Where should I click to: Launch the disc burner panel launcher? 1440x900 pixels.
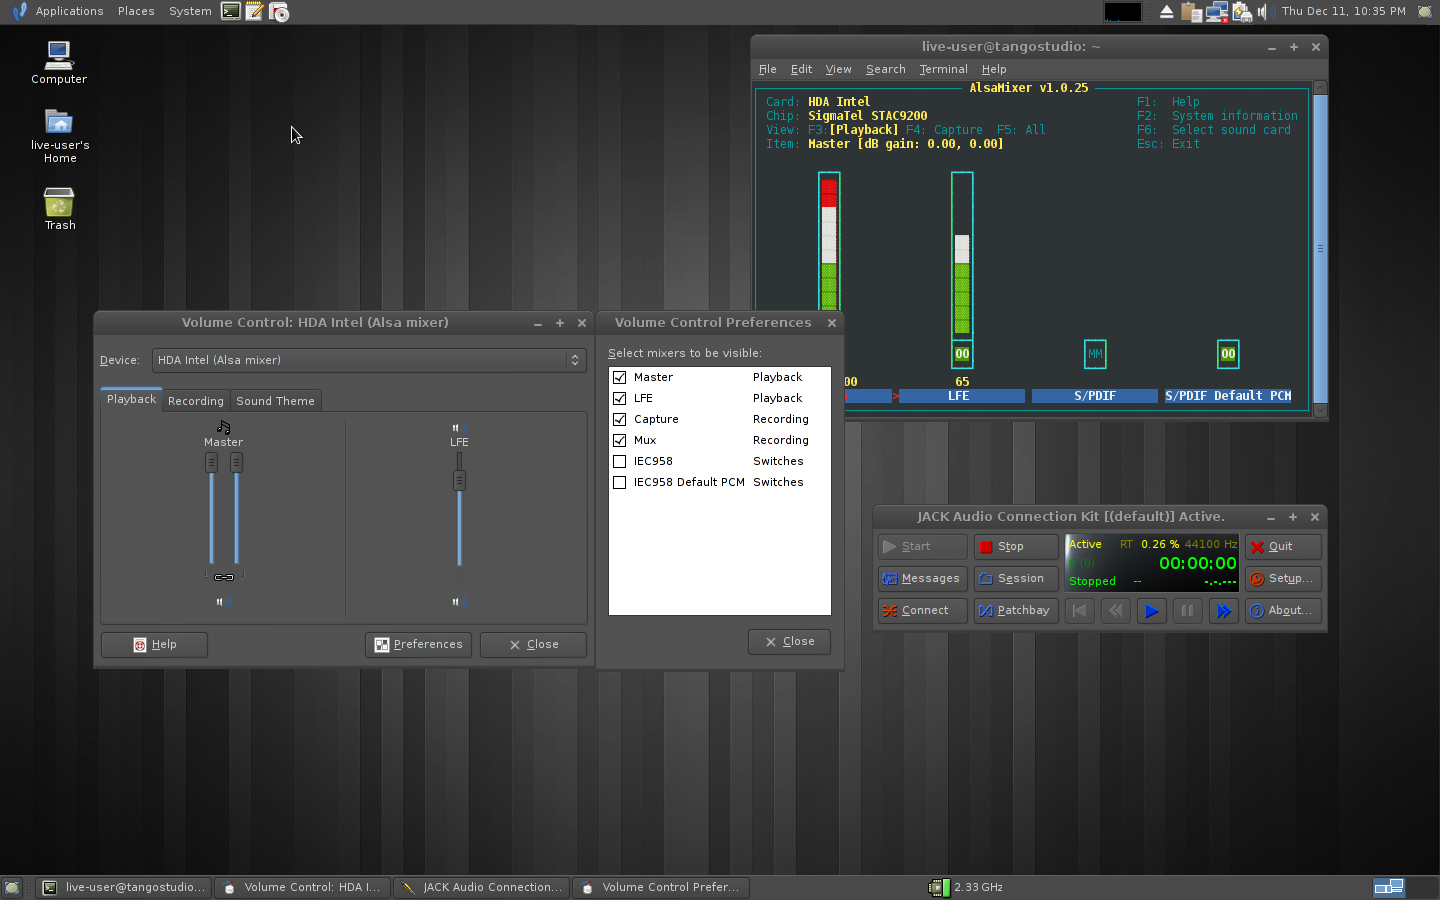[279, 11]
